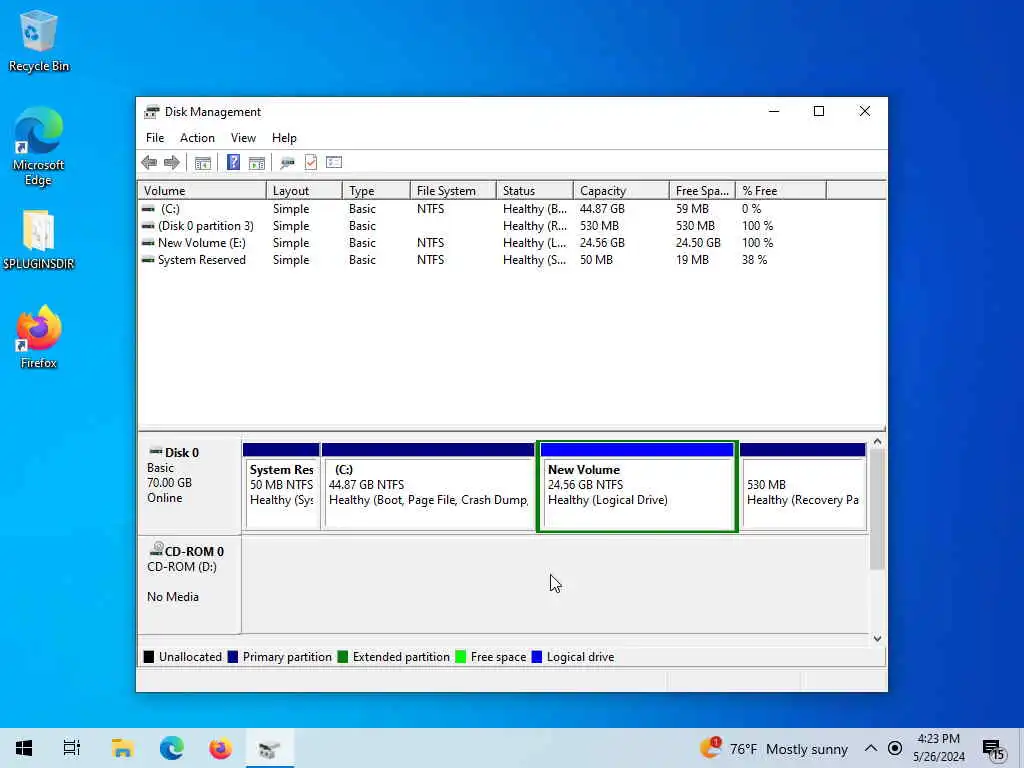1024x768 pixels.
Task: Click the disk pane scroll up arrow
Action: (x=877, y=442)
